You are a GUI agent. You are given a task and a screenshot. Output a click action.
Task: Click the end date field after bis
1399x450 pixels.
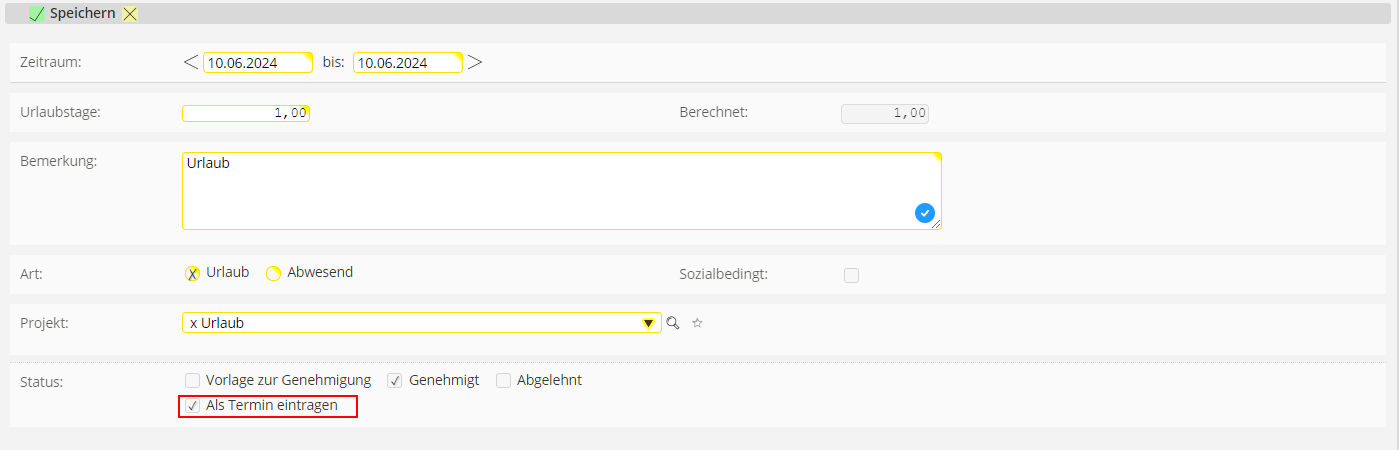[407, 63]
